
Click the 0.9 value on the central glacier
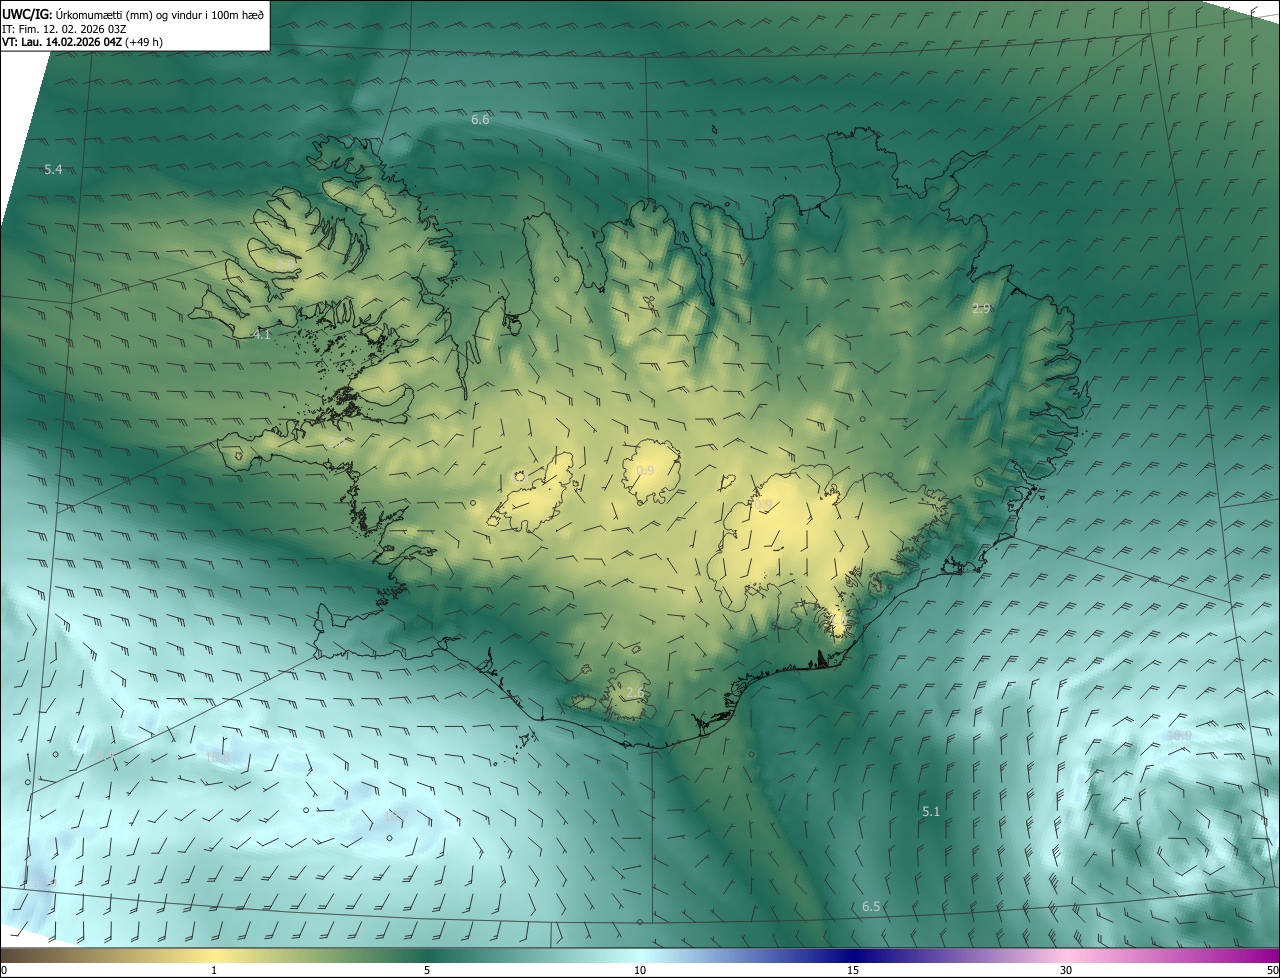pyautogui.click(x=645, y=470)
